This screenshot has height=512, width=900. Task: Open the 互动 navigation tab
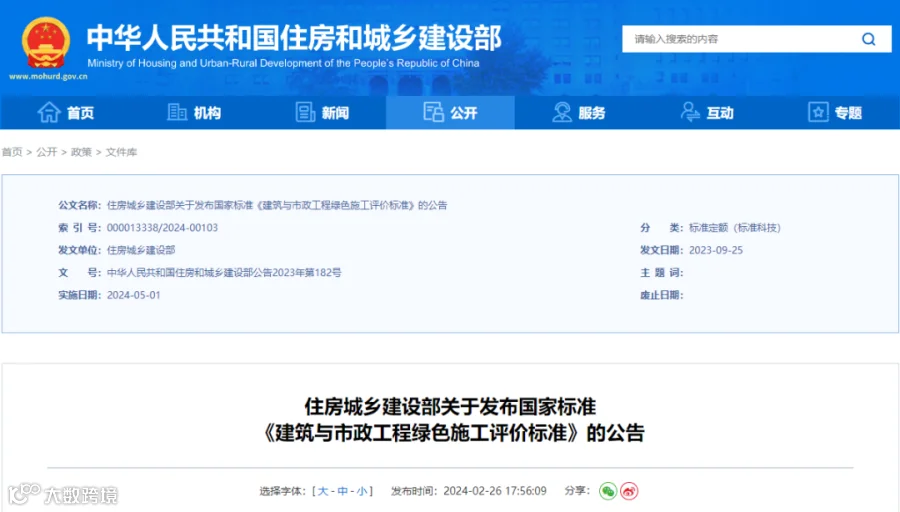click(707, 113)
